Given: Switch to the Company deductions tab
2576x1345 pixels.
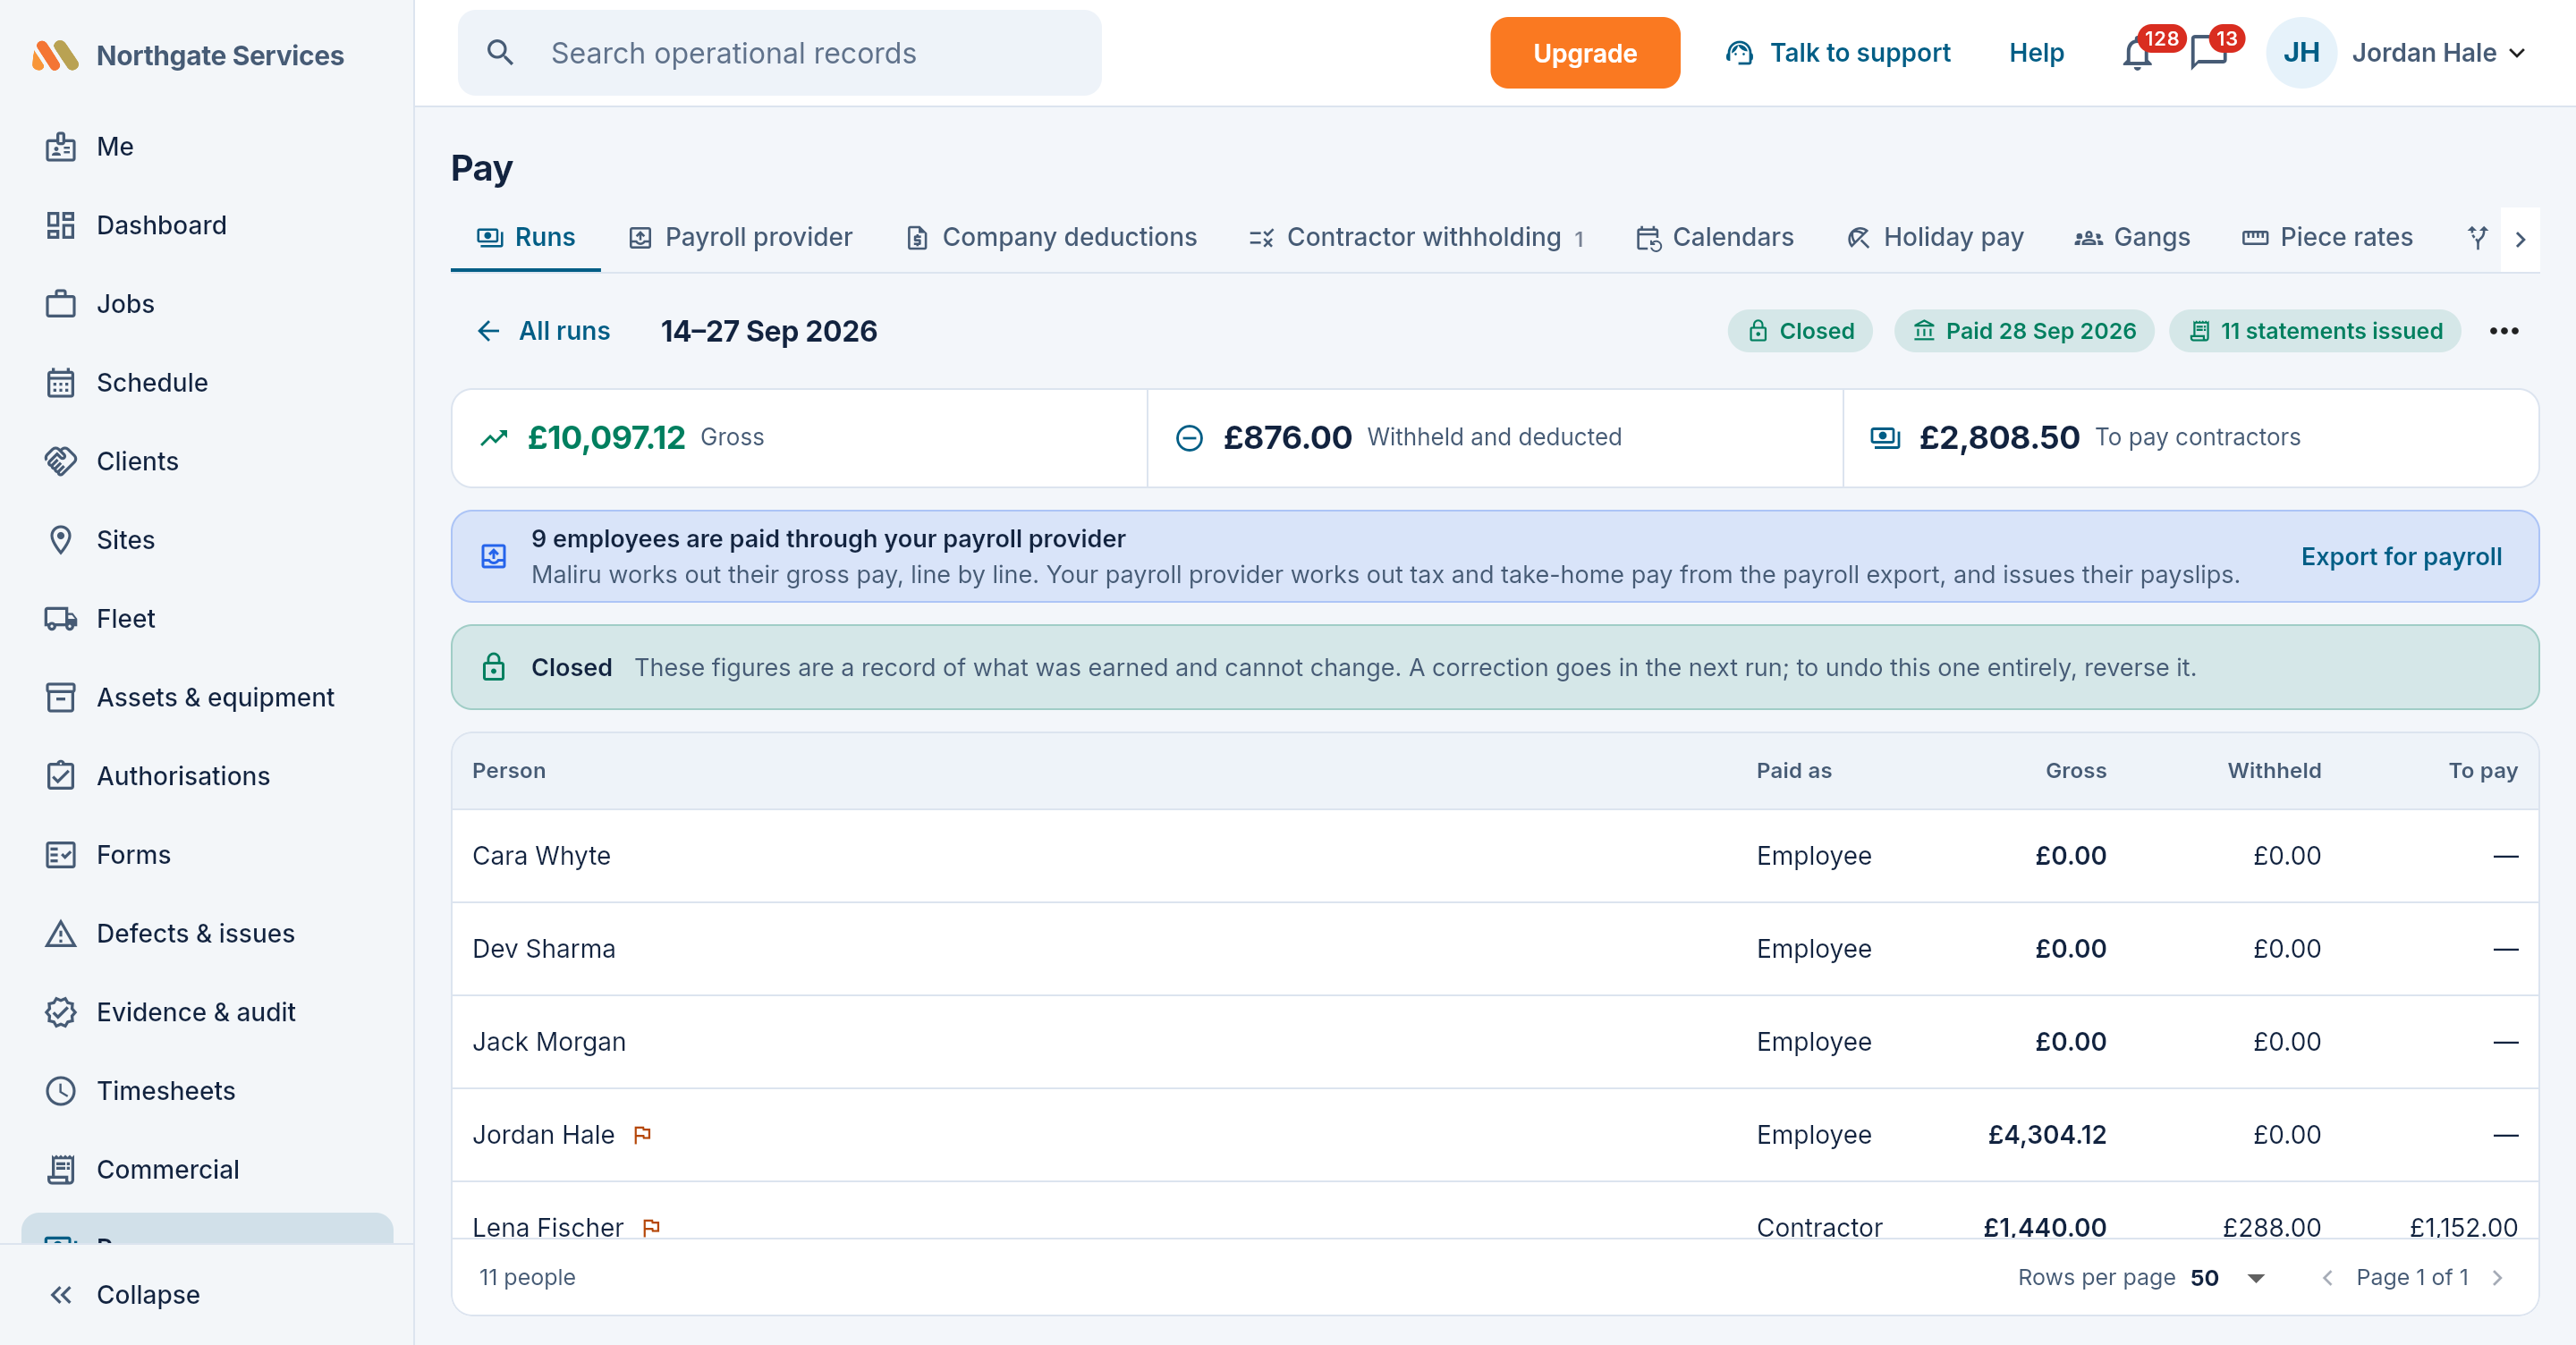Looking at the screenshot, I should (1051, 238).
